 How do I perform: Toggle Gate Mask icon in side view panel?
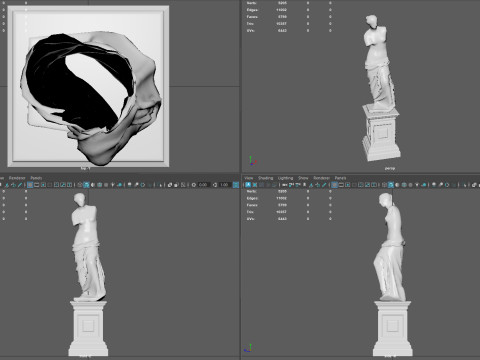354,185
